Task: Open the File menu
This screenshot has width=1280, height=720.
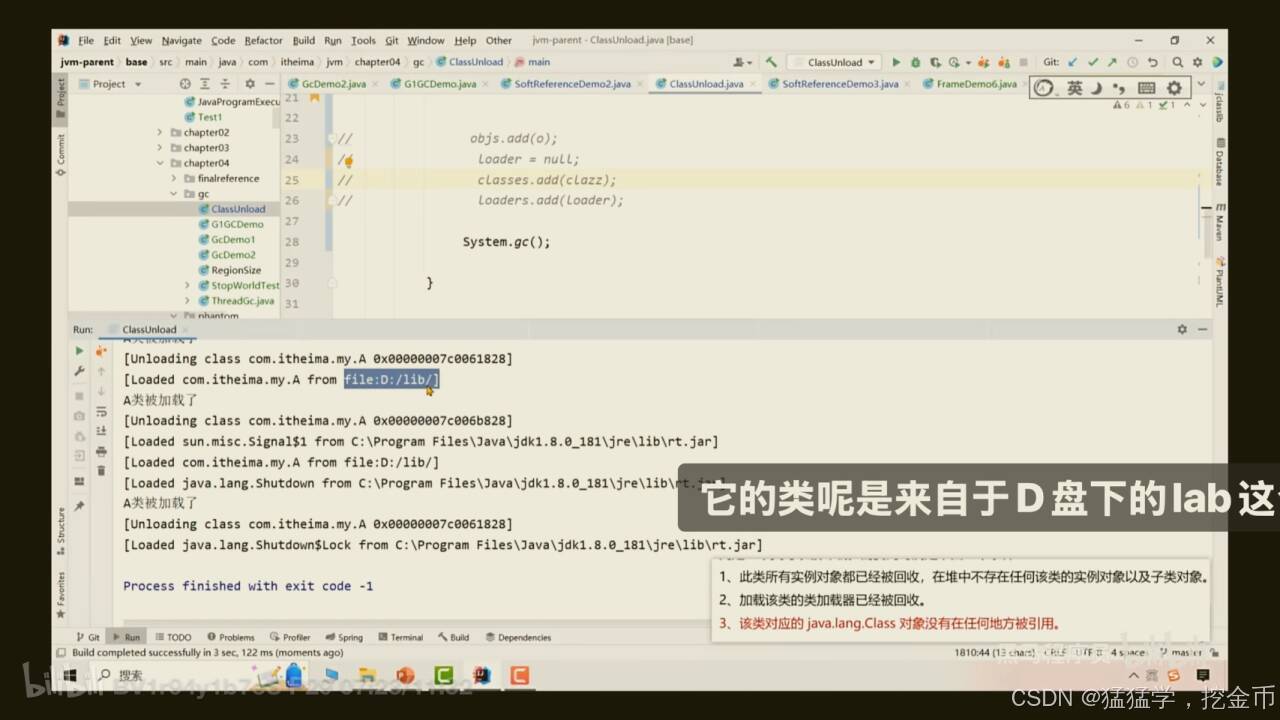Action: [x=86, y=41]
